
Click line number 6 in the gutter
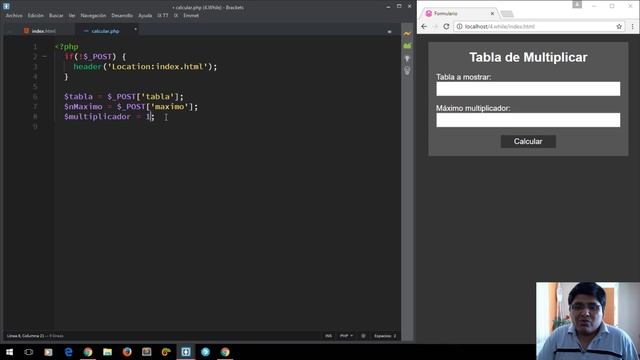point(35,97)
